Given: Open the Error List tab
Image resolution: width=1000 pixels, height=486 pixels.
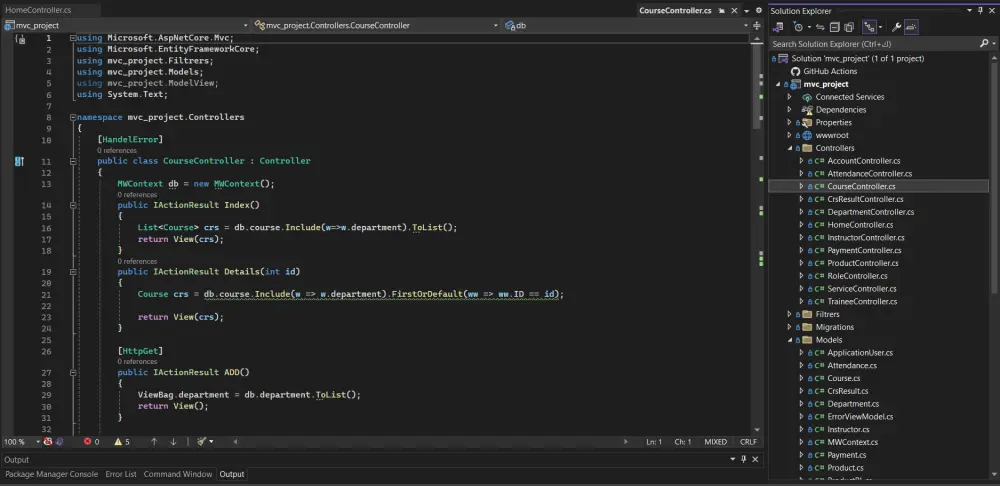Looking at the screenshot, I should [x=121, y=474].
